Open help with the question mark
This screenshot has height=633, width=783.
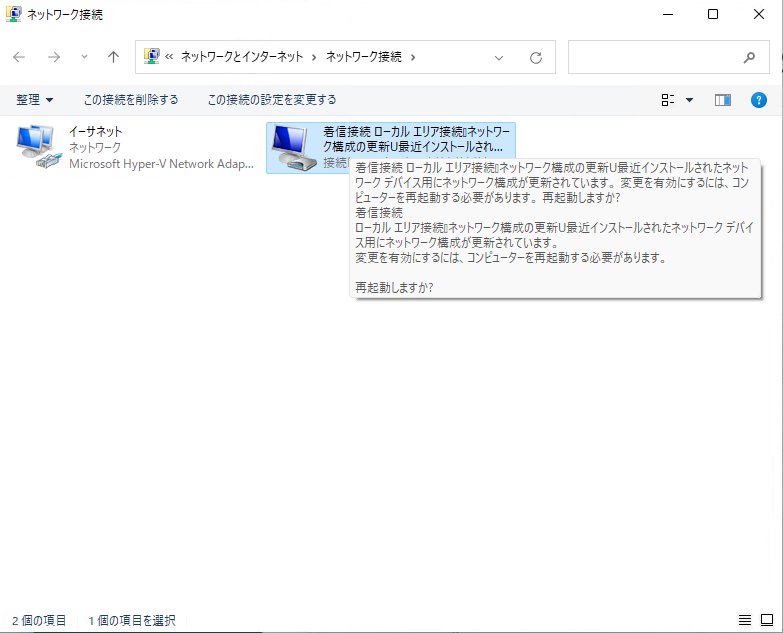(x=759, y=100)
